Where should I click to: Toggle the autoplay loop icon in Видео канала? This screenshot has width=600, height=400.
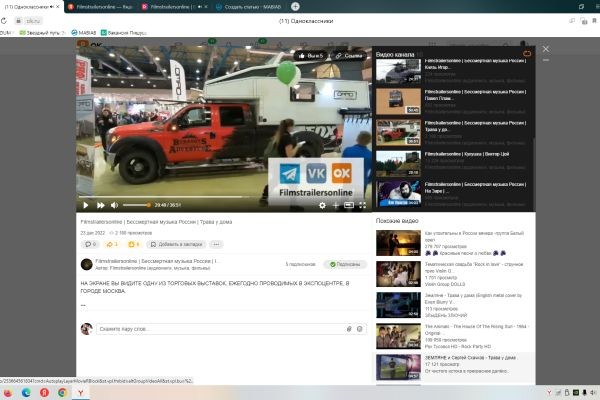point(527,54)
